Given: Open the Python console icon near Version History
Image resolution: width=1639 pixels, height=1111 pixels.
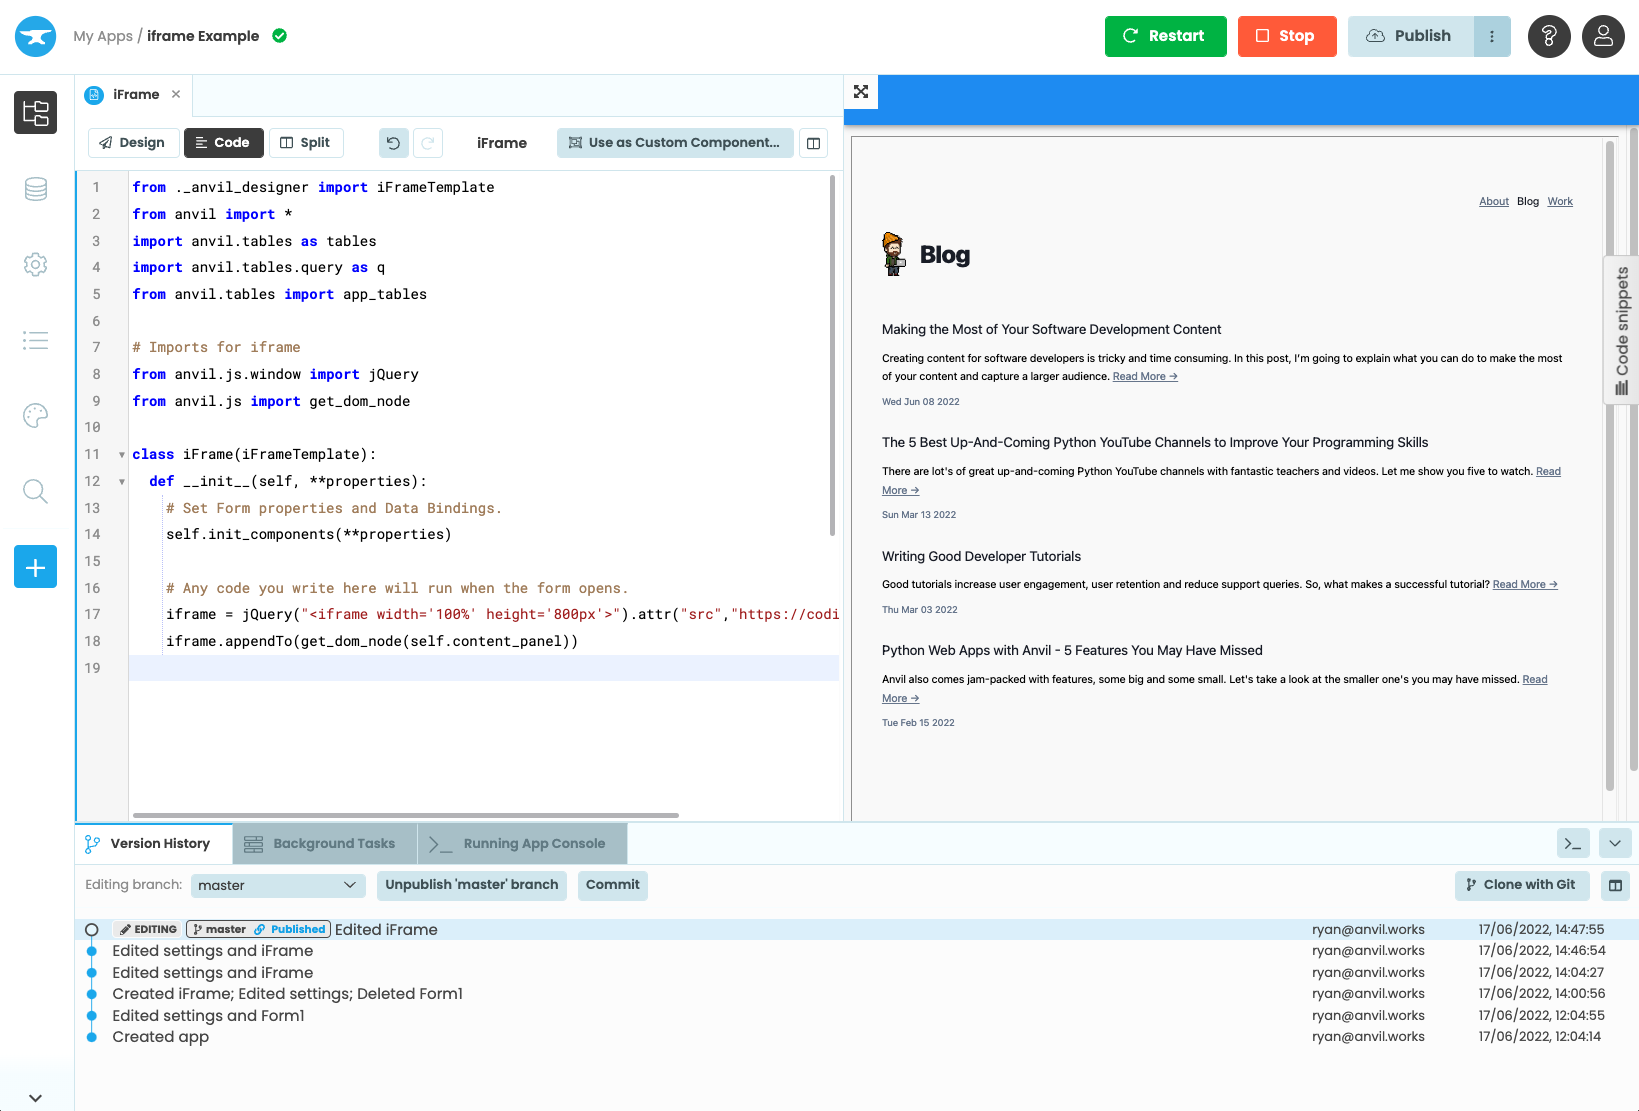Looking at the screenshot, I should [x=1573, y=844].
